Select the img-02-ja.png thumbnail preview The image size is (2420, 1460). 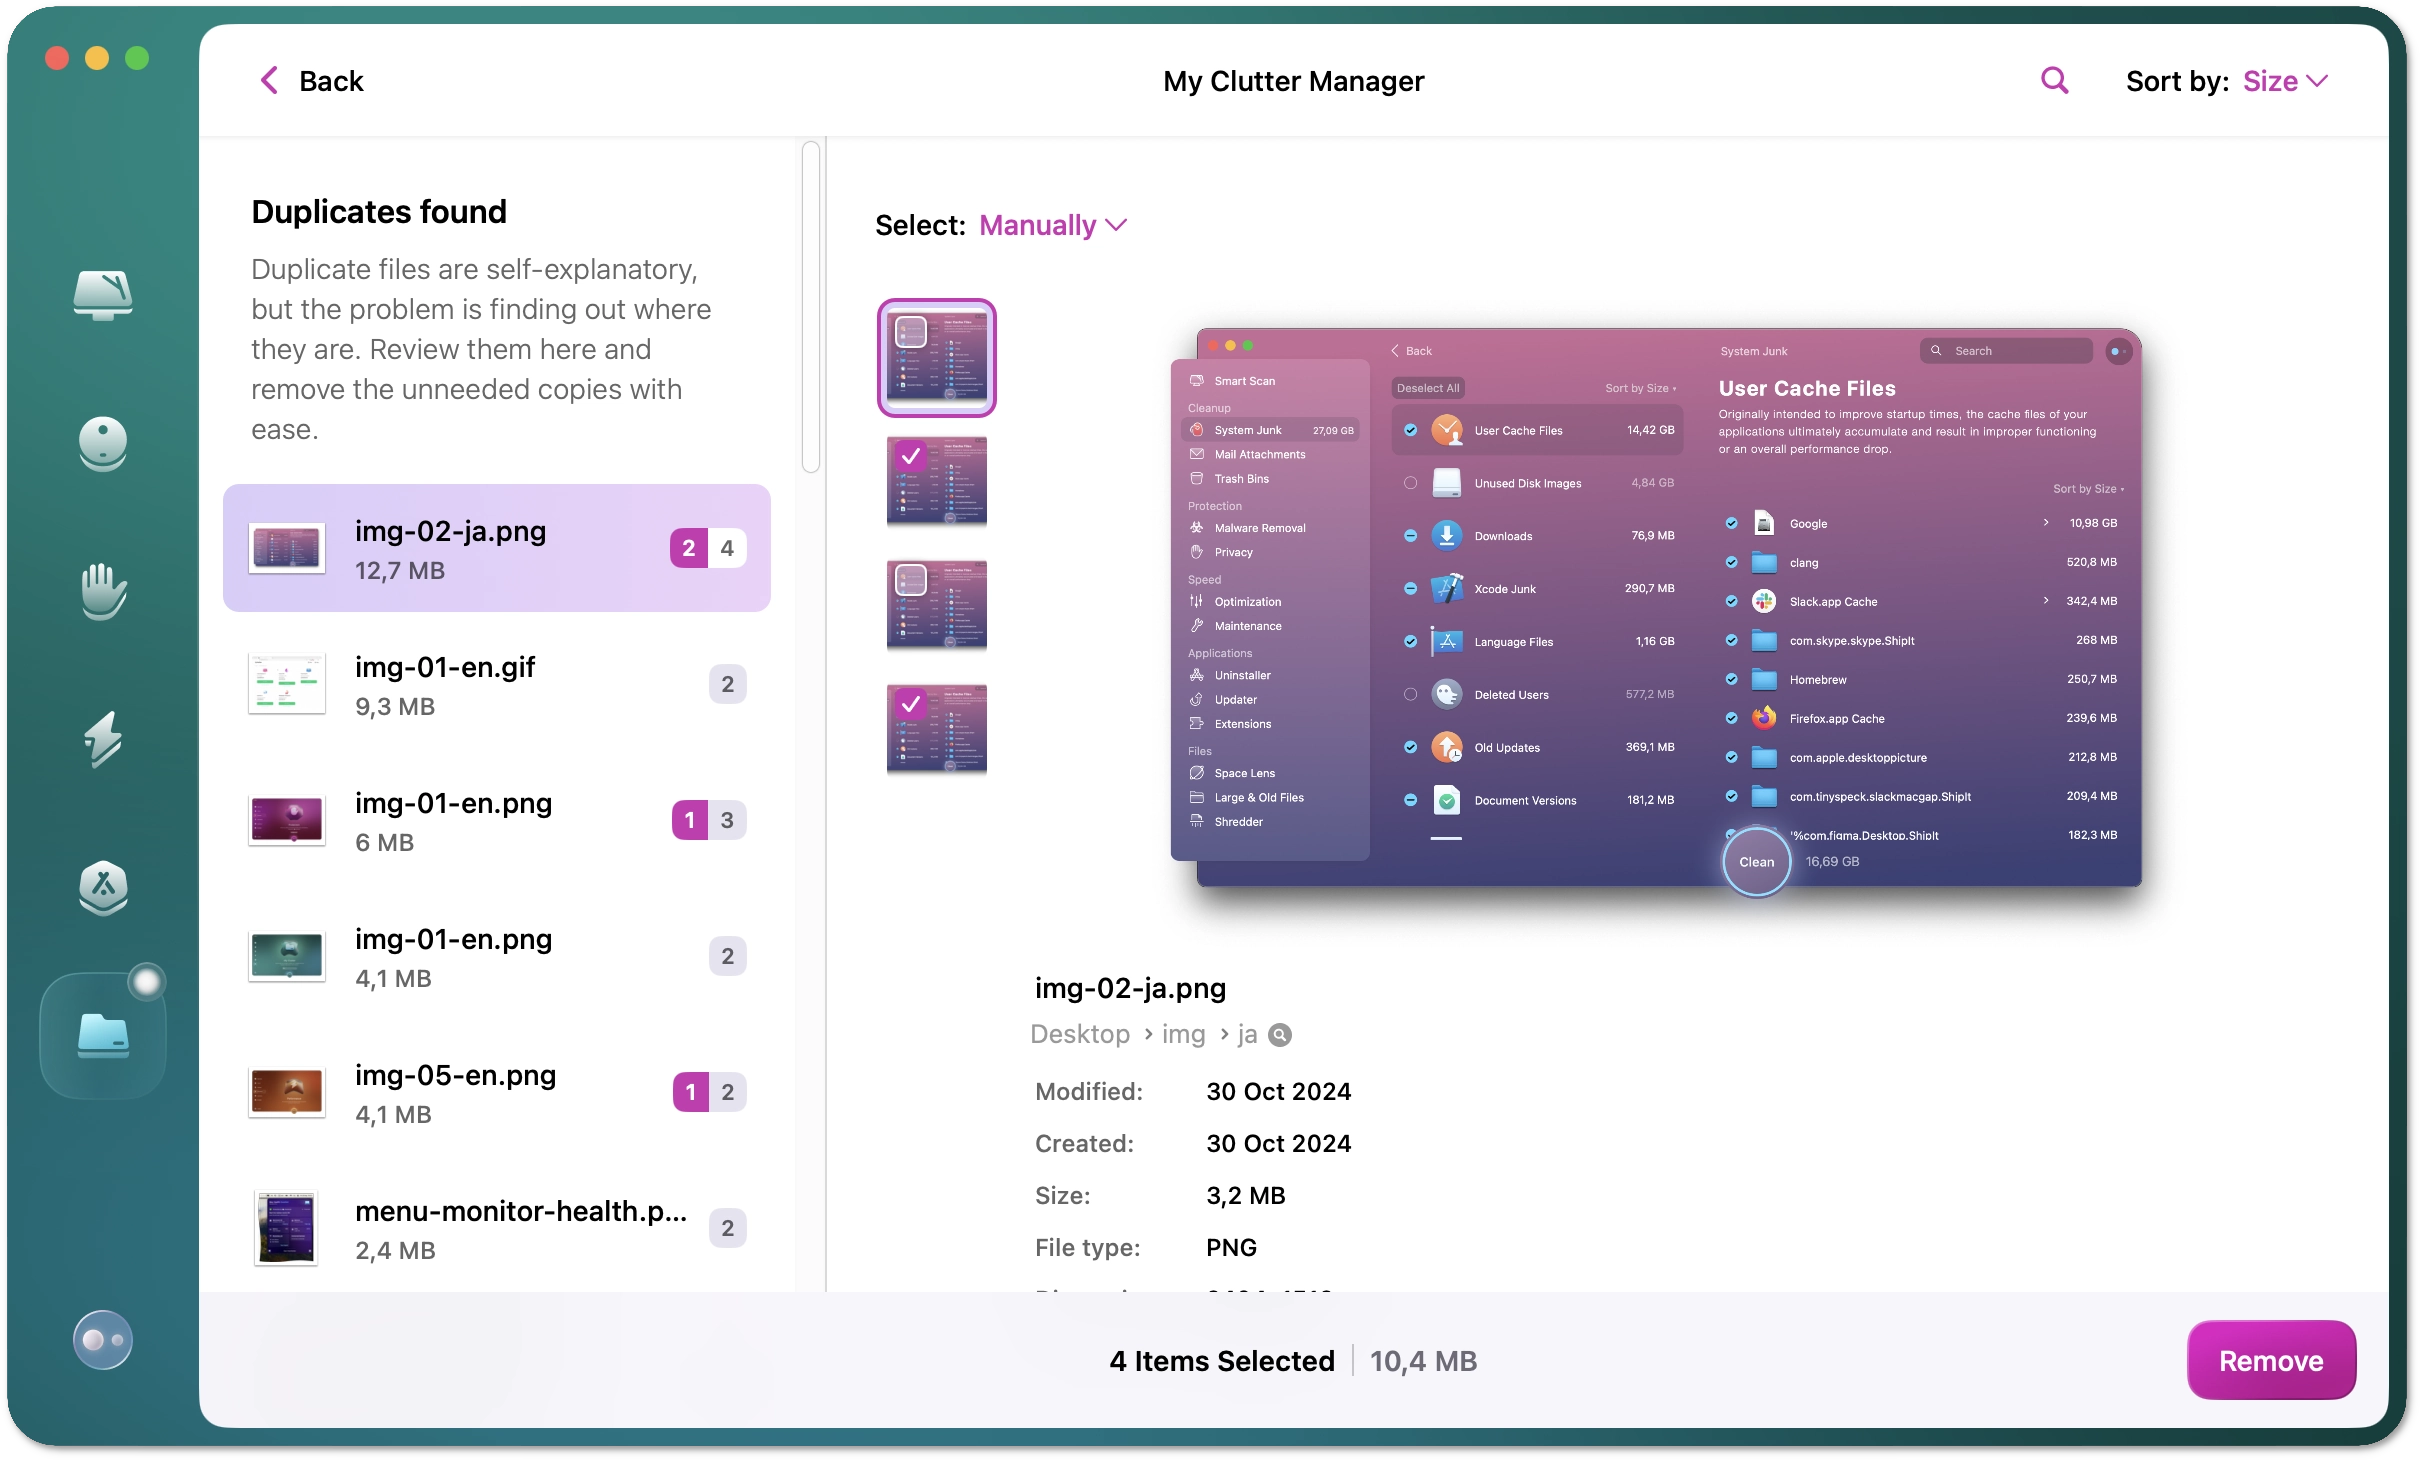click(935, 356)
